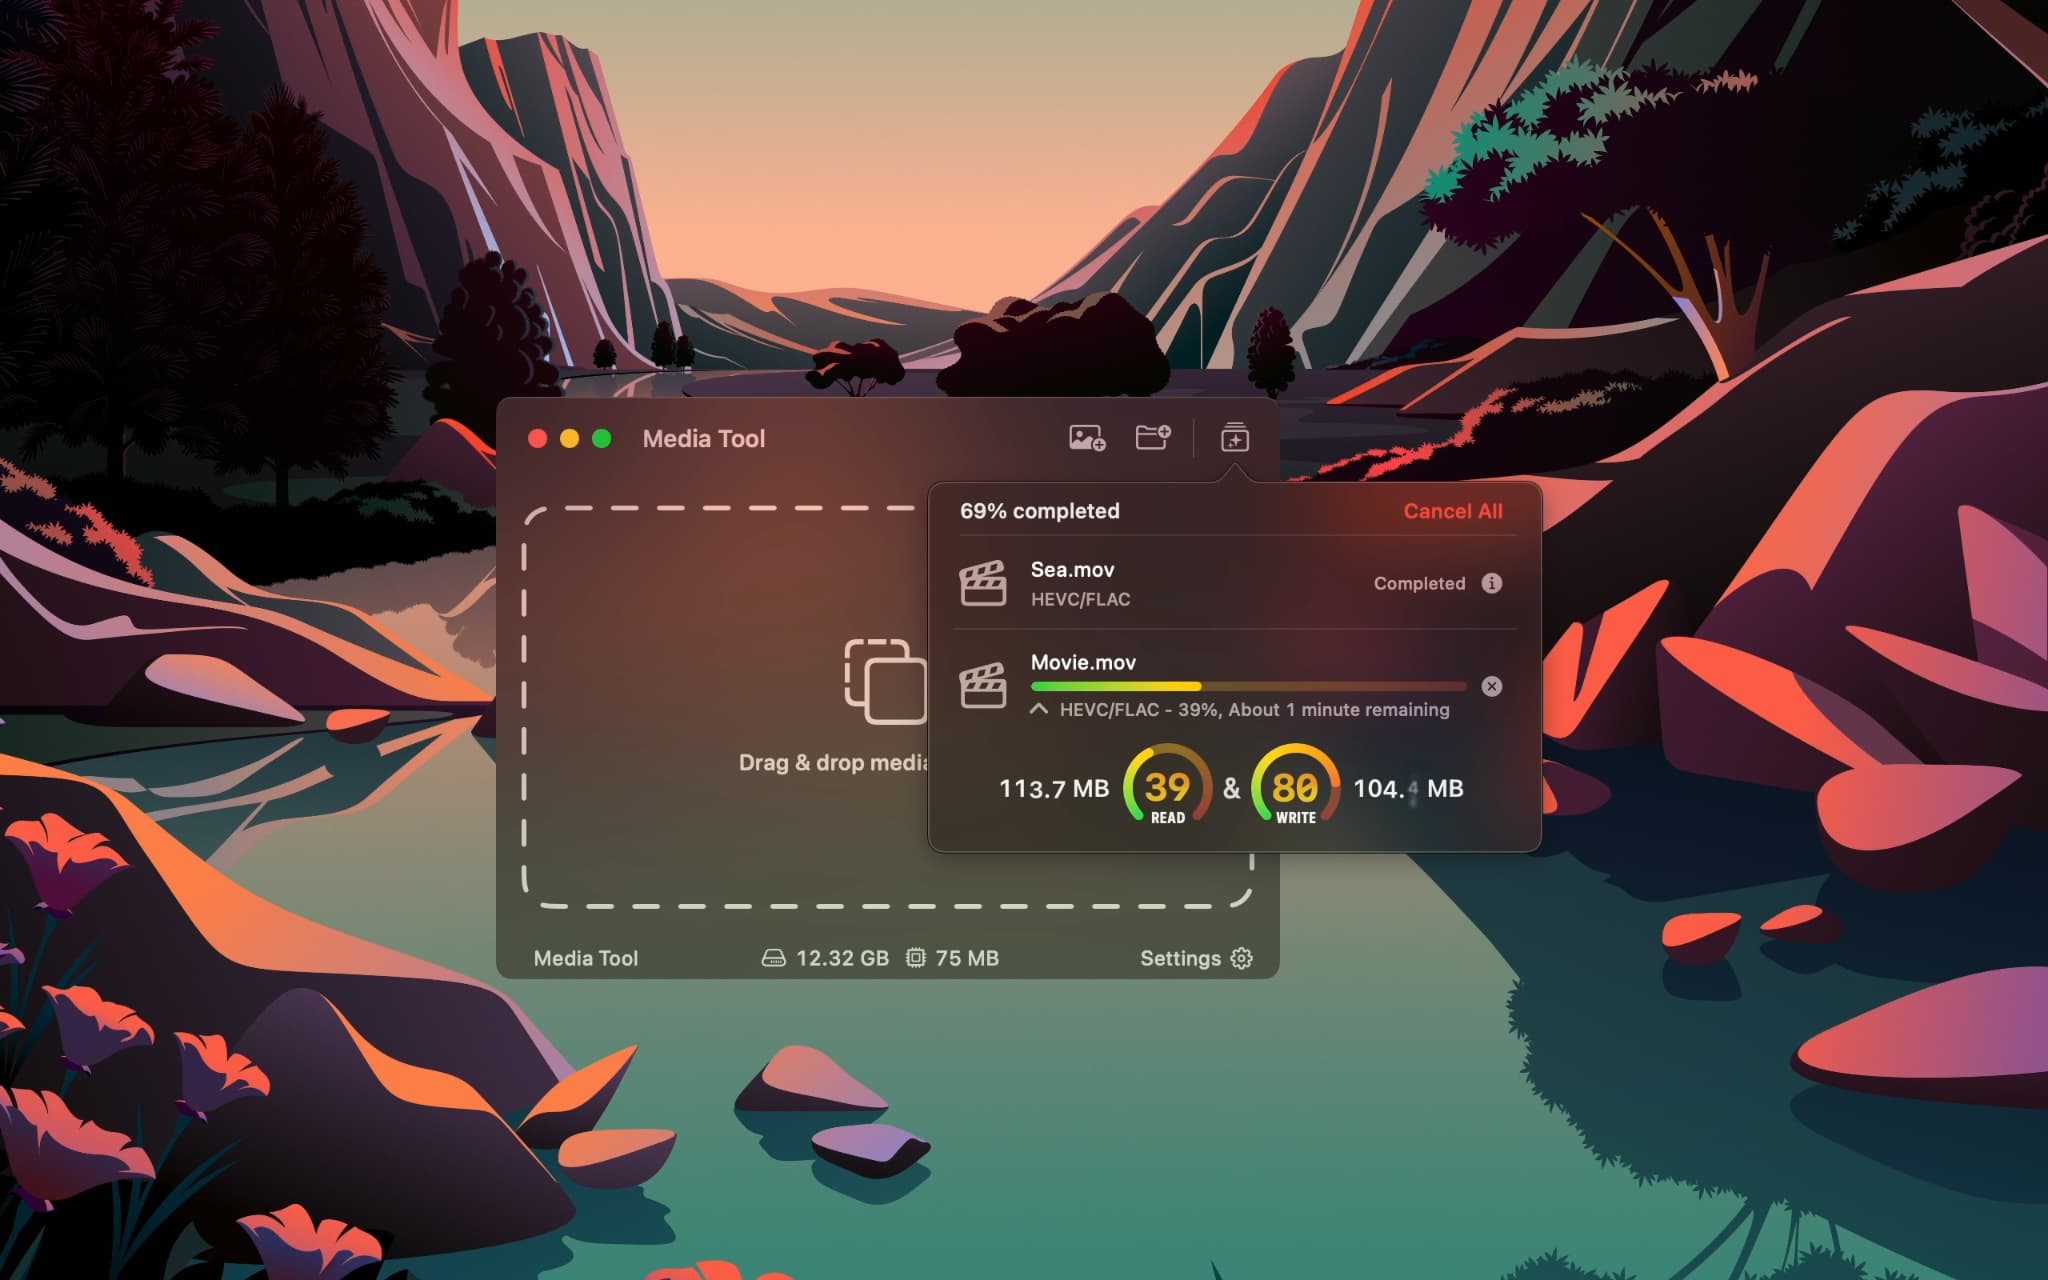Open info details for completed Sea.mov conversion
The height and width of the screenshot is (1280, 2048).
click(1493, 584)
